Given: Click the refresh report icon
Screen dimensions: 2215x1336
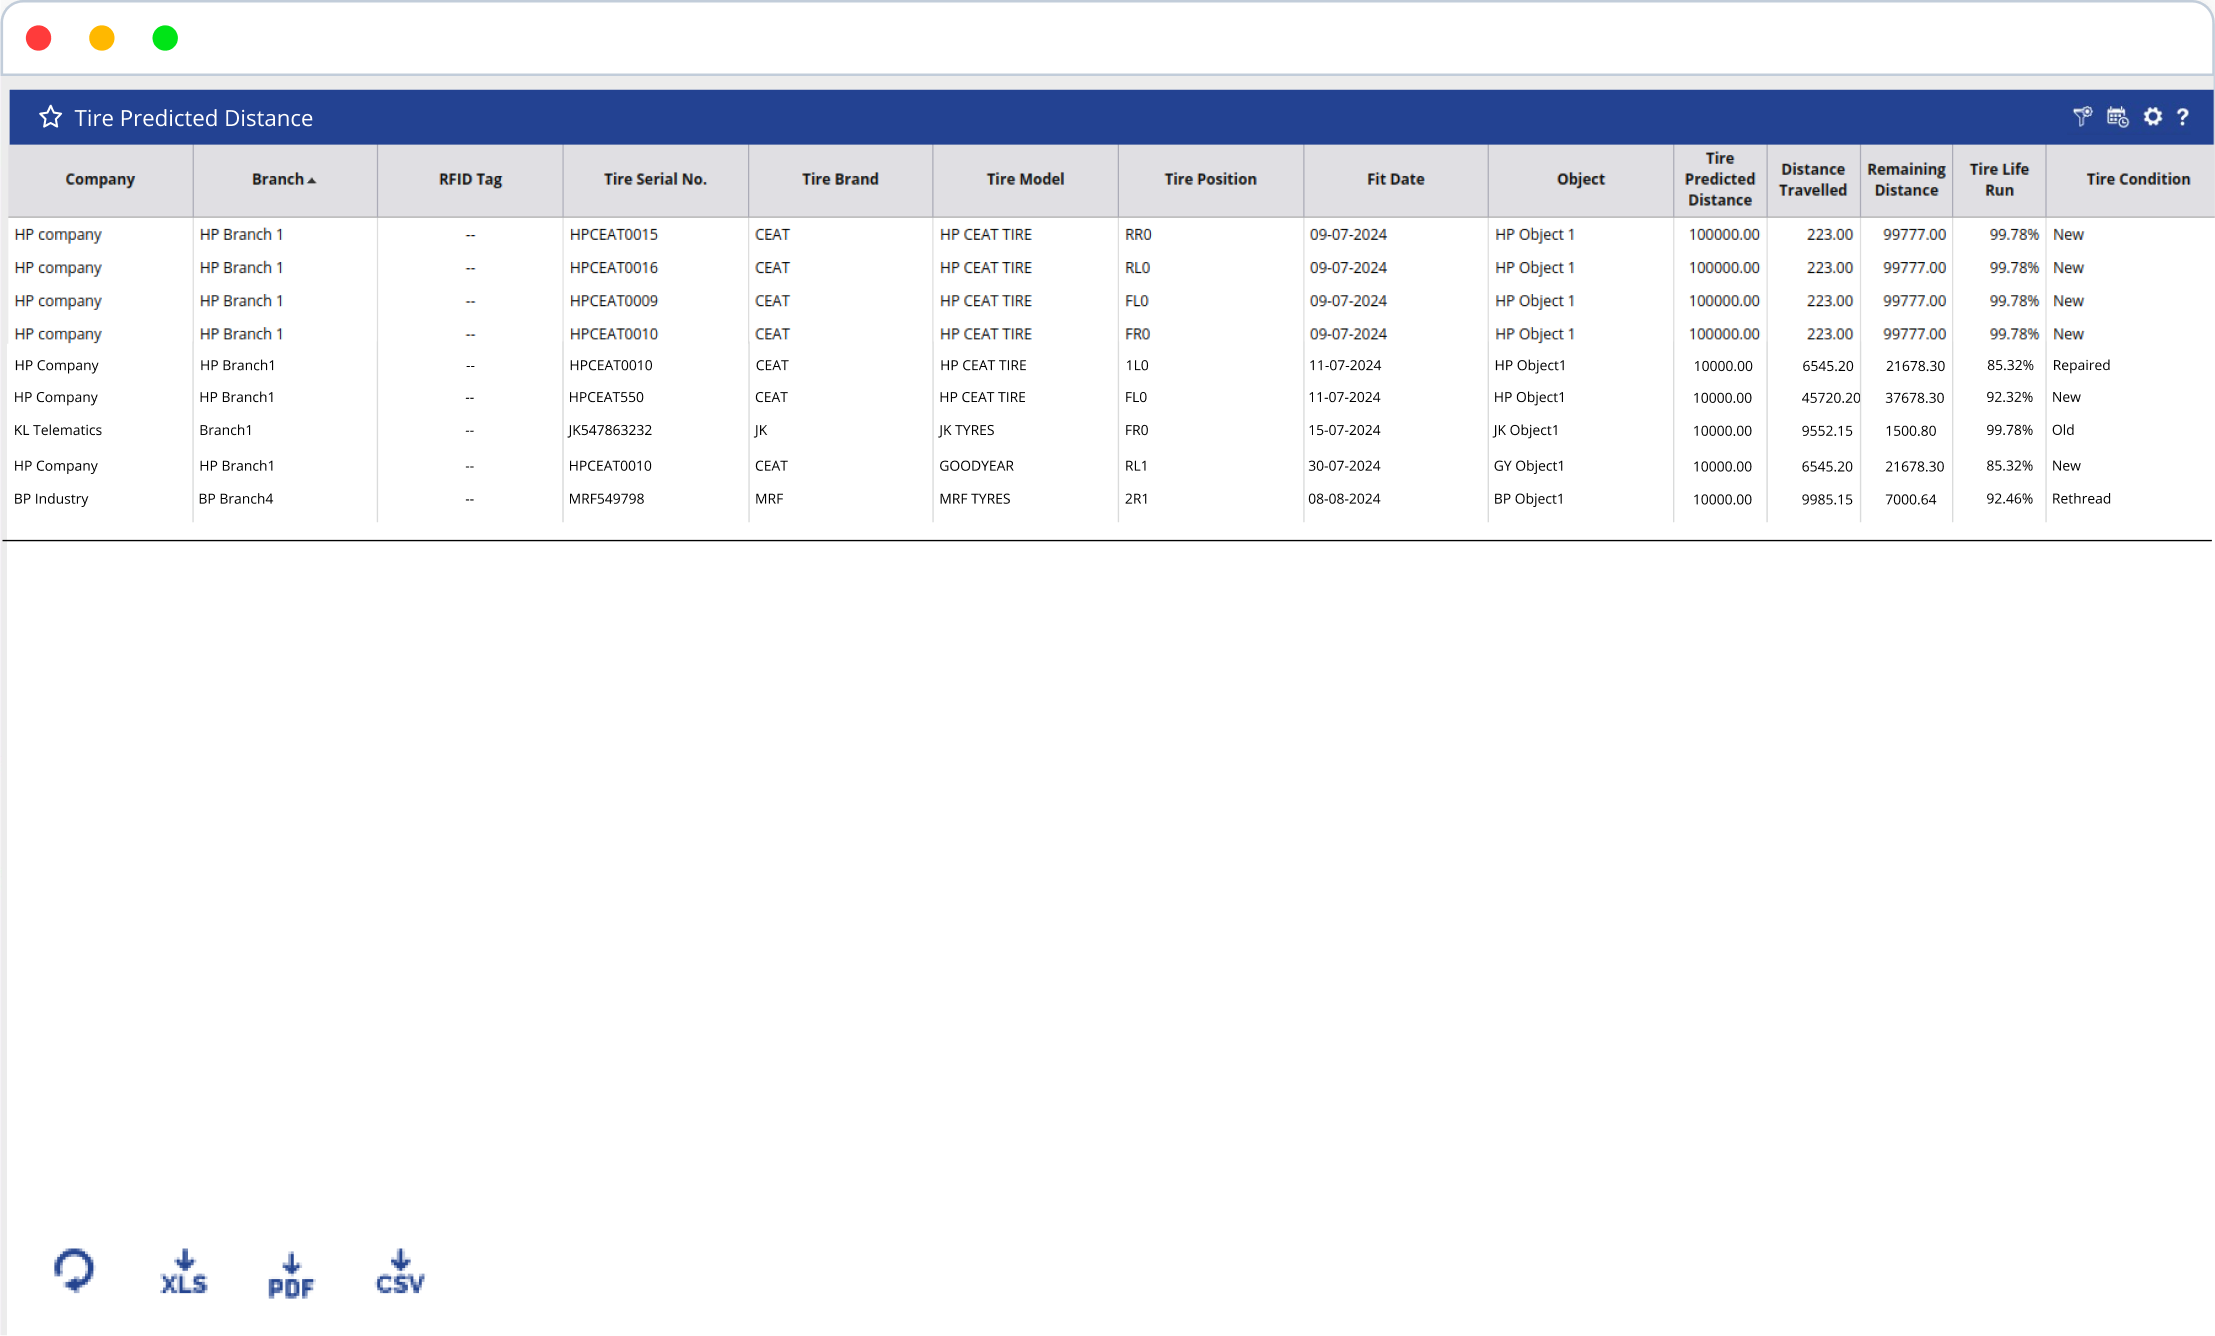Looking at the screenshot, I should point(74,1270).
